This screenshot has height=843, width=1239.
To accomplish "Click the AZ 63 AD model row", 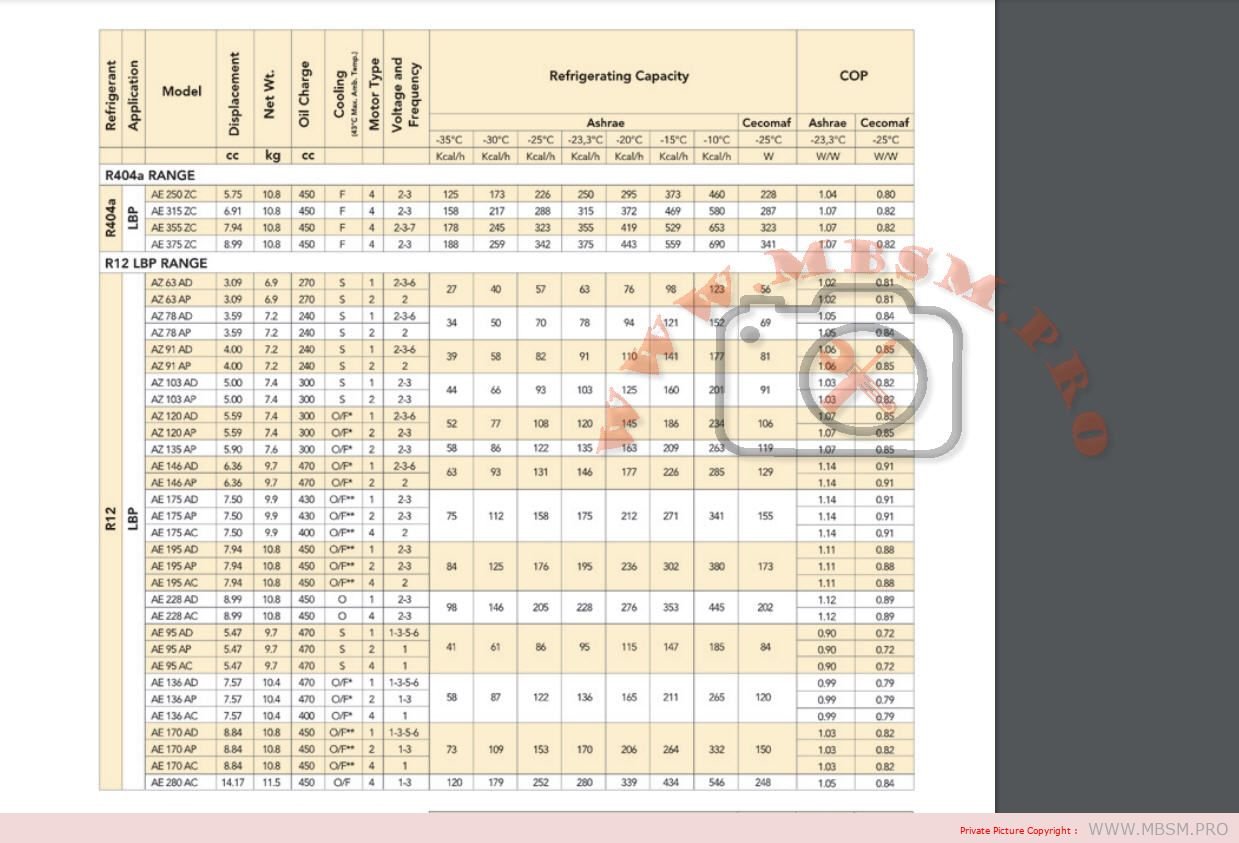I will 174,283.
